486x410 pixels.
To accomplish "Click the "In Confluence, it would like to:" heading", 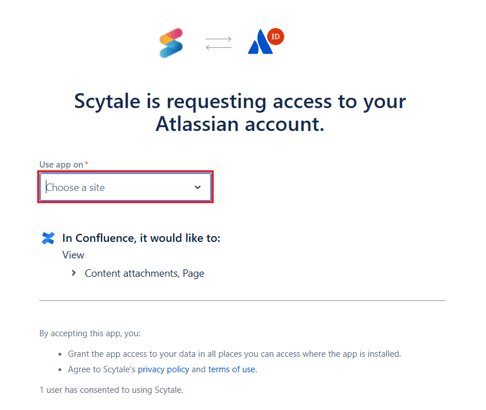I will pos(141,238).
